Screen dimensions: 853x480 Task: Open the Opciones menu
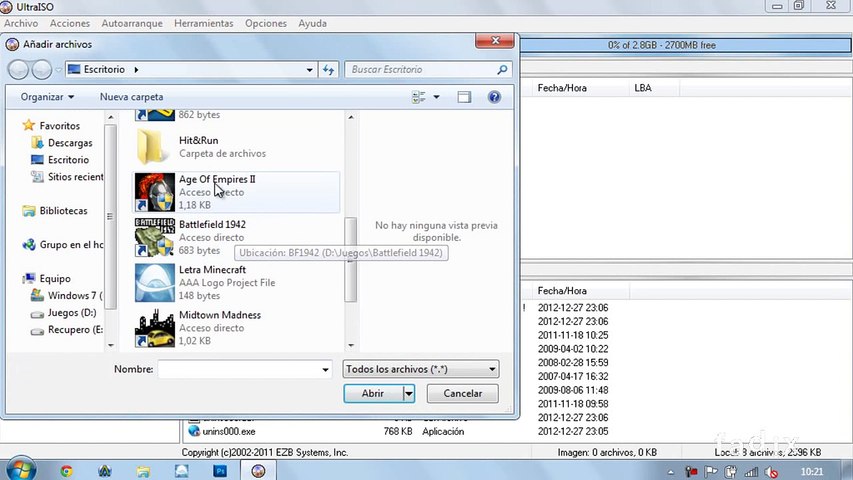point(265,23)
